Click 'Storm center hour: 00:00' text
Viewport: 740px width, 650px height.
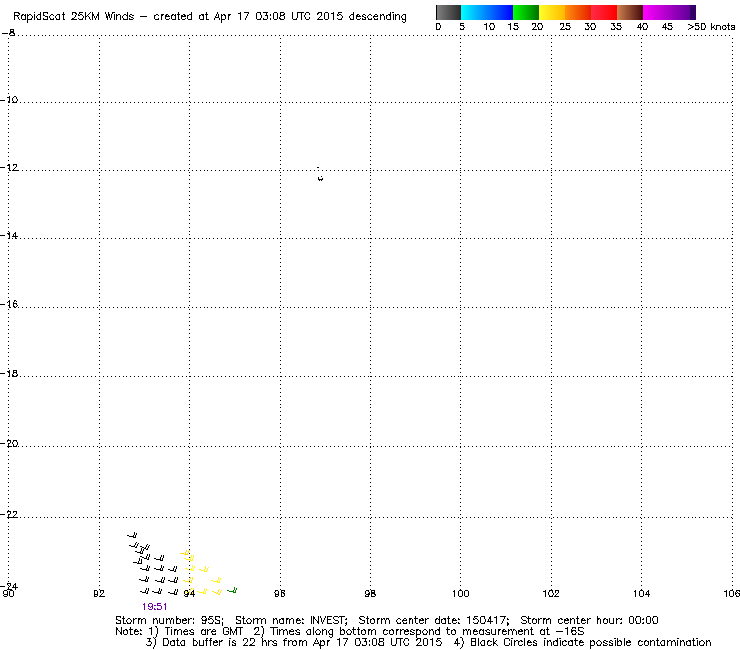point(589,620)
